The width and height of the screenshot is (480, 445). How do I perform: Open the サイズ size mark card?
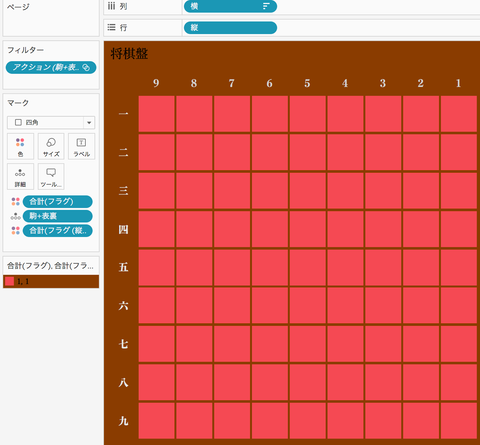[51, 146]
